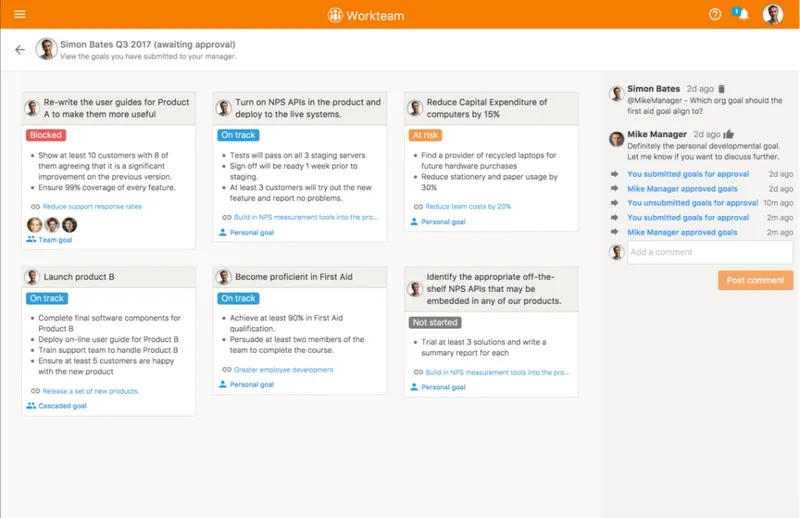The image size is (800, 518).
Task: Open Re-write the user guides goal title
Action: pos(116,108)
